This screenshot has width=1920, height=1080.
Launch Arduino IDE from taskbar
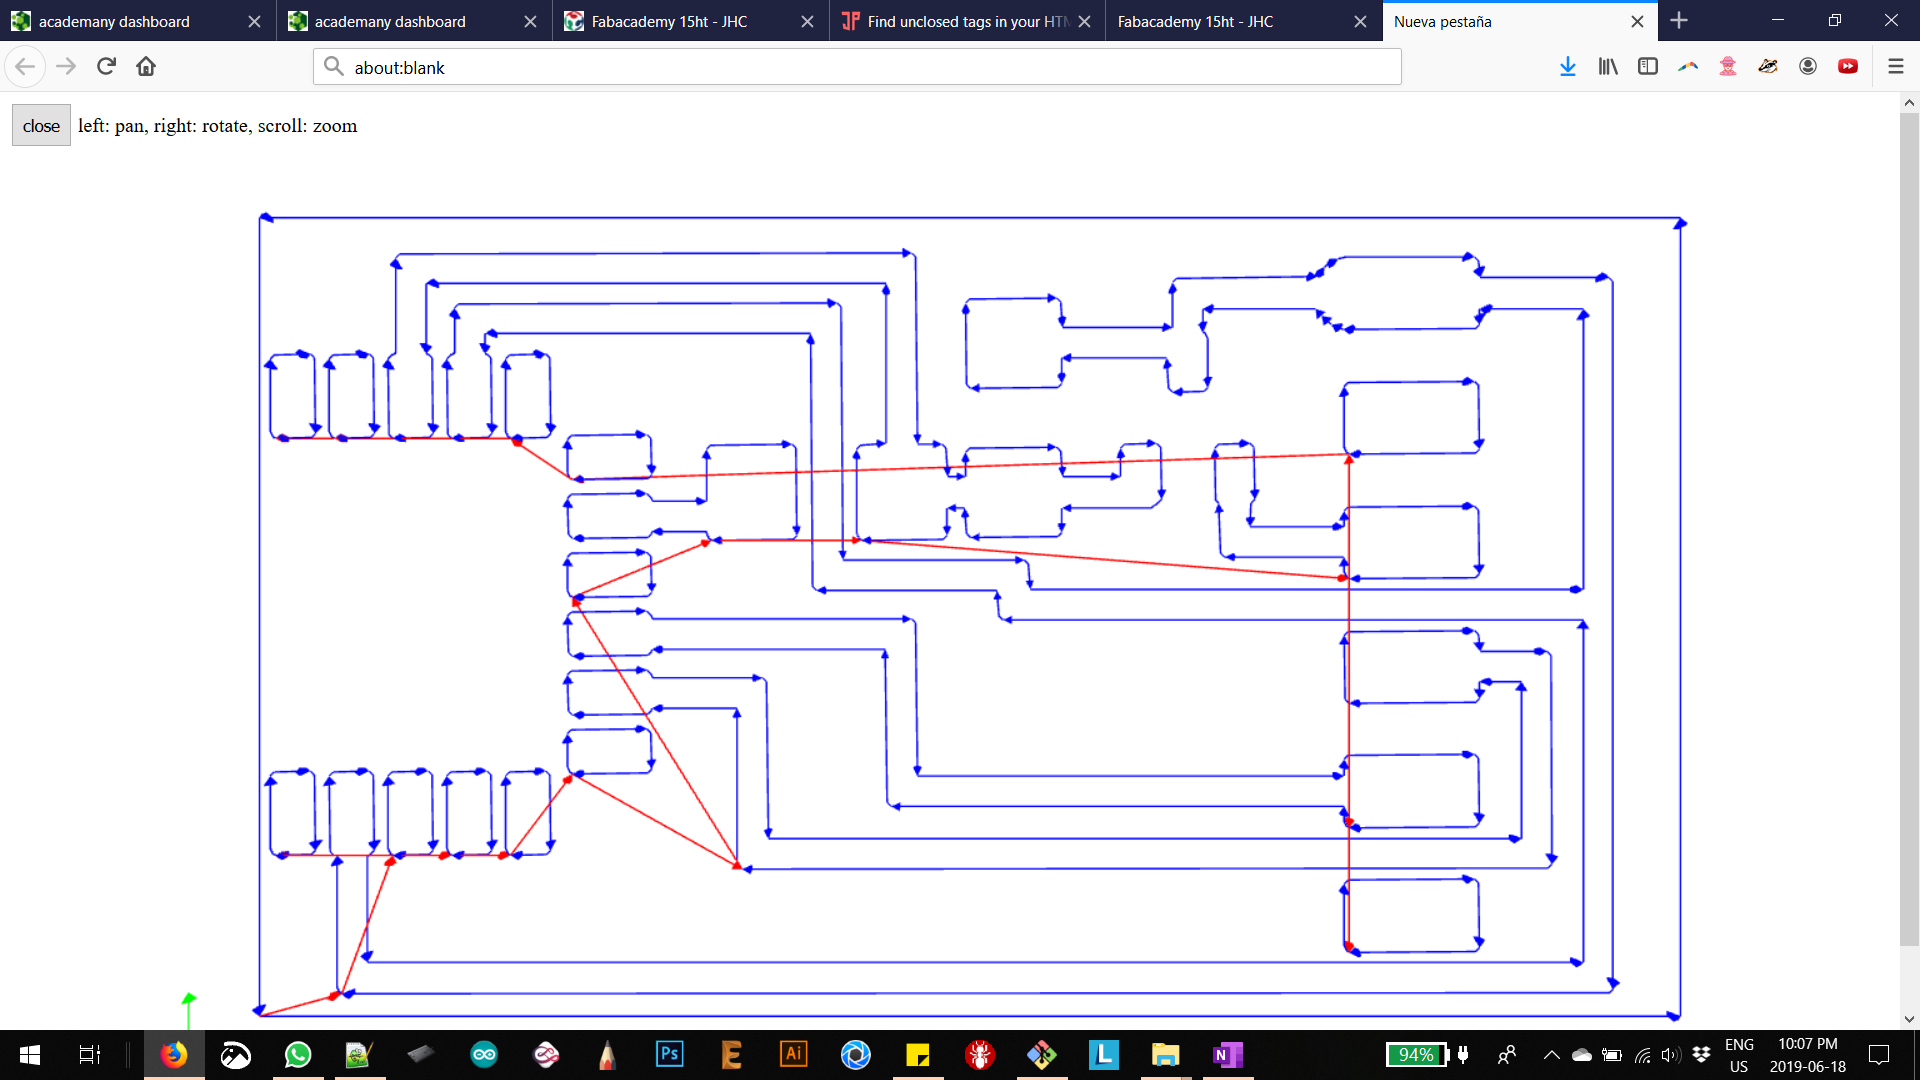coord(484,1055)
